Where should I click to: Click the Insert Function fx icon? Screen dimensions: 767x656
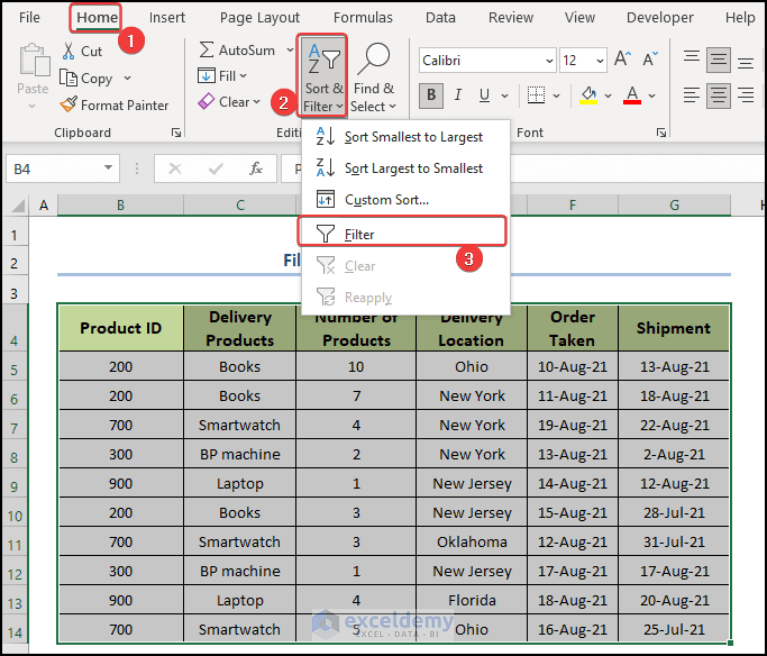pyautogui.click(x=256, y=169)
